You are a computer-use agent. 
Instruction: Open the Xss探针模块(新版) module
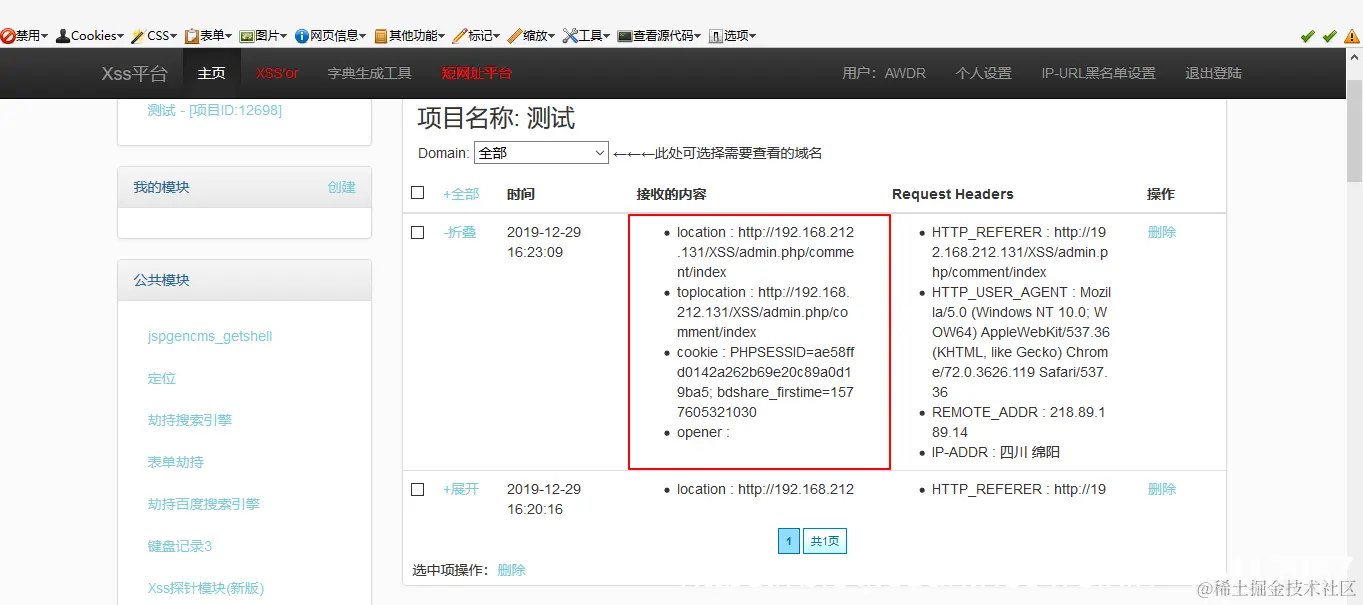(205, 588)
